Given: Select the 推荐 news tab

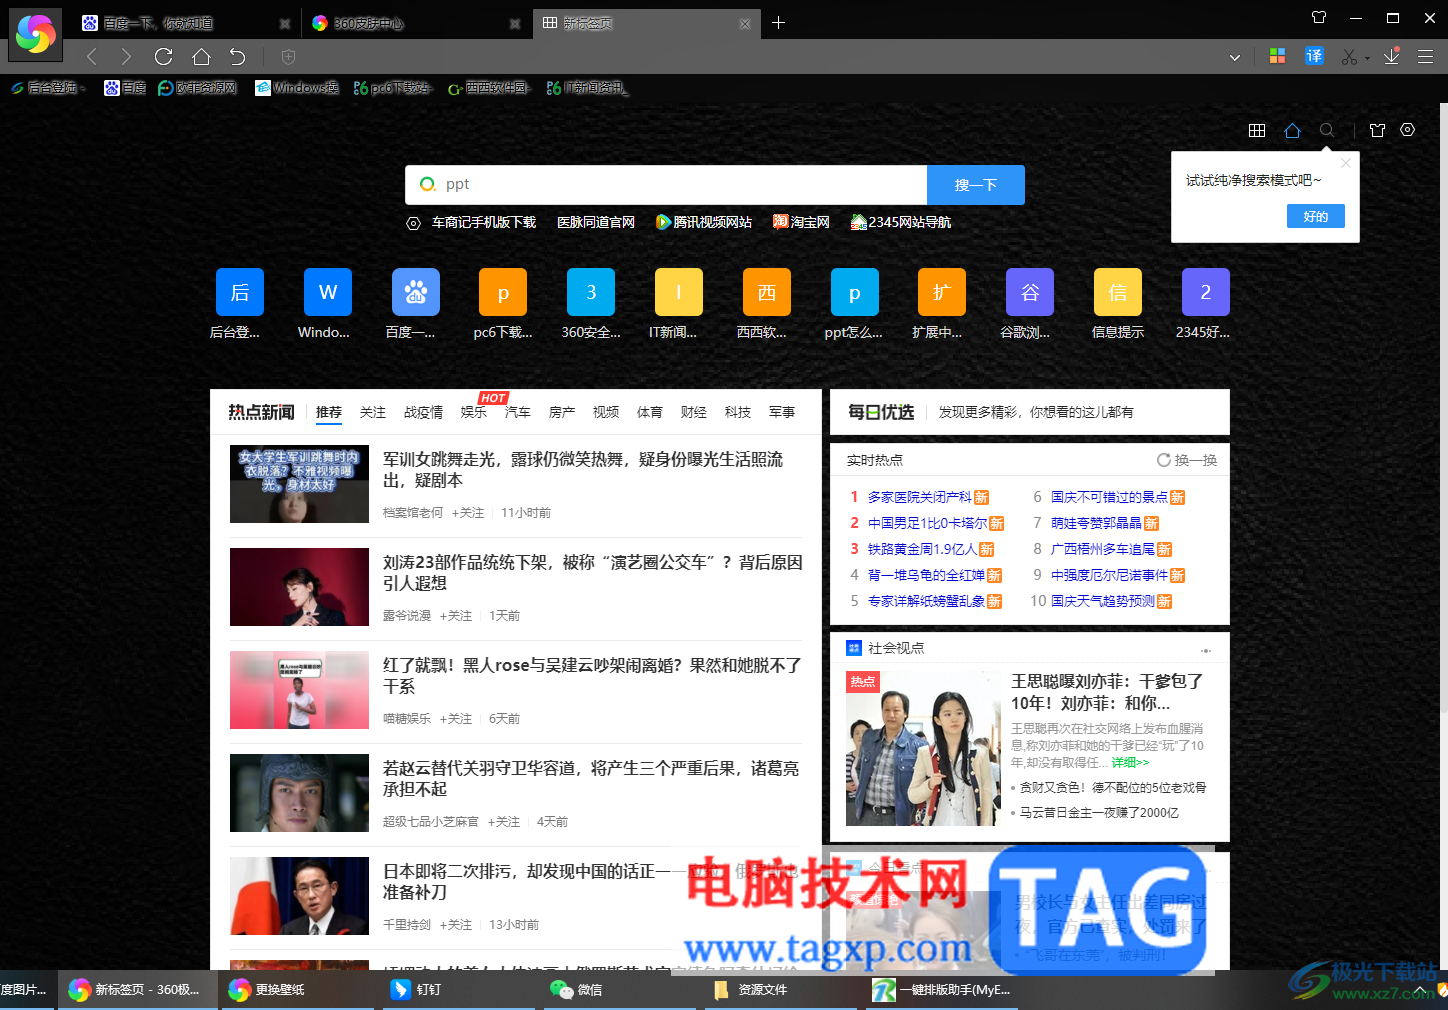Looking at the screenshot, I should click(x=329, y=412).
